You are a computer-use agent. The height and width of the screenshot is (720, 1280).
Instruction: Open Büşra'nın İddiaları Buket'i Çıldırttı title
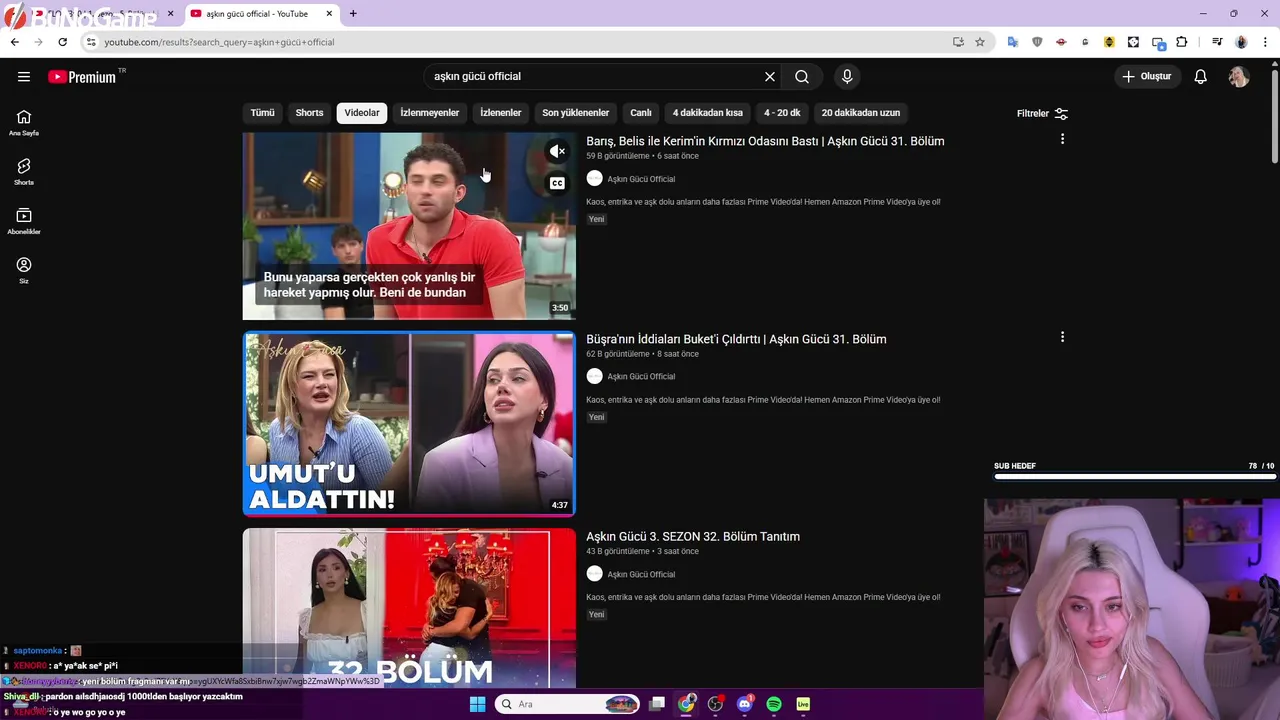736,339
